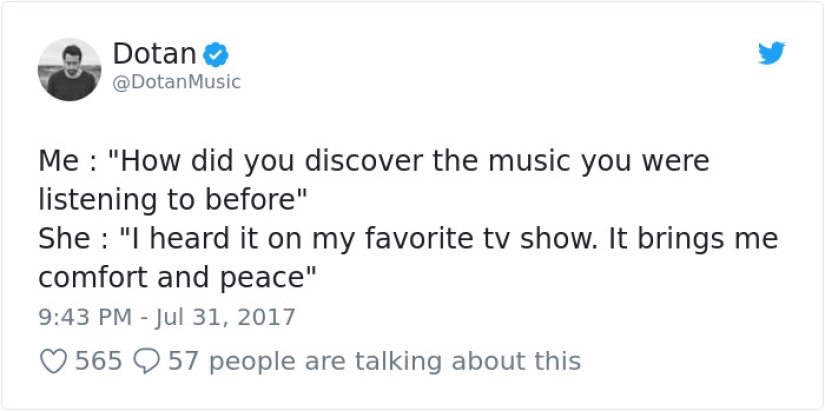The width and height of the screenshot is (825, 411).
Task: Click the reply speech bubble icon
Action: (x=146, y=360)
